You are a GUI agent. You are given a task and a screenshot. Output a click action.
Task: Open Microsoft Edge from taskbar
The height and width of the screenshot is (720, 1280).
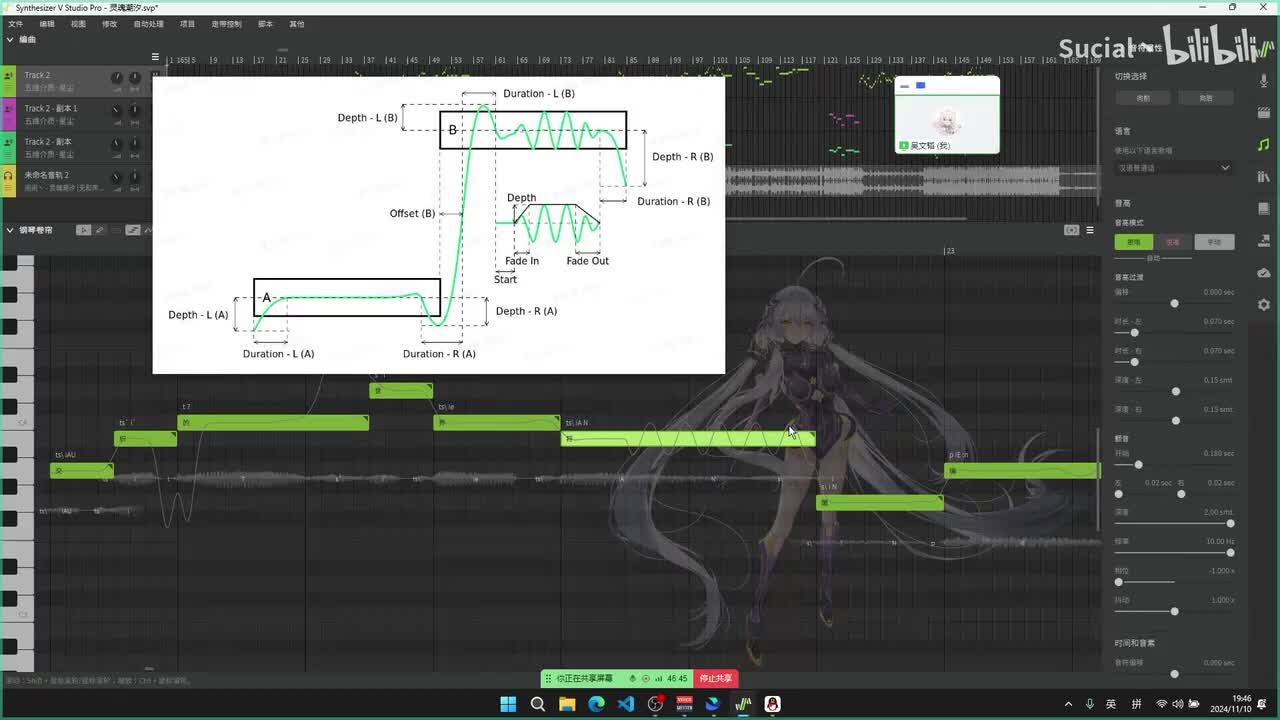tap(597, 704)
